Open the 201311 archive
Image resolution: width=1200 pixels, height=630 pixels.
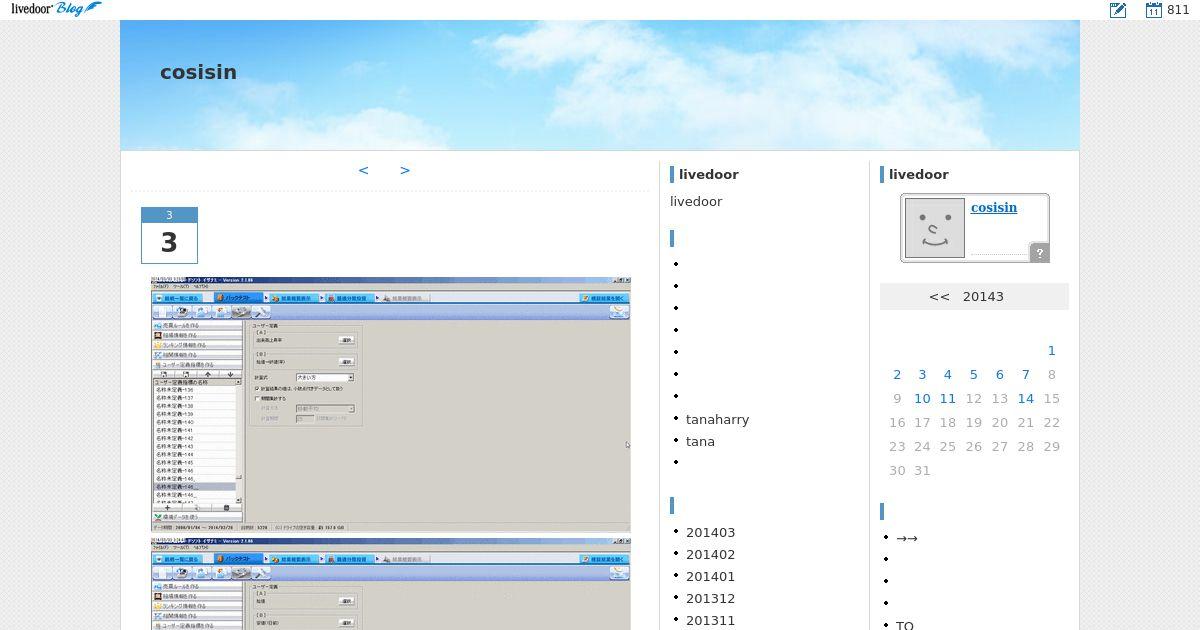[x=710, y=620]
